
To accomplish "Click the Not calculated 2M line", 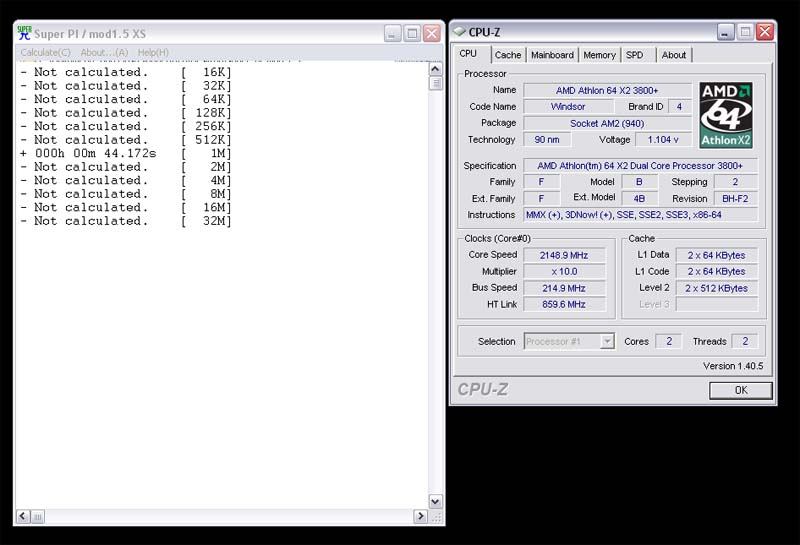I will coord(126,167).
